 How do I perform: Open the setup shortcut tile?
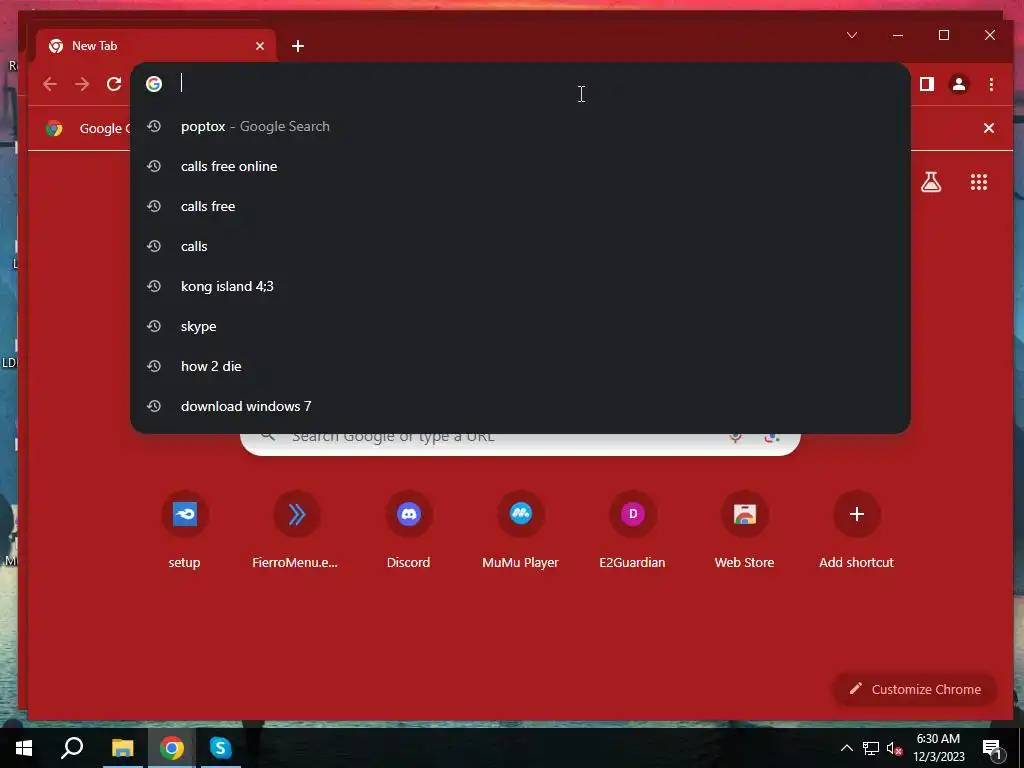[x=185, y=530]
